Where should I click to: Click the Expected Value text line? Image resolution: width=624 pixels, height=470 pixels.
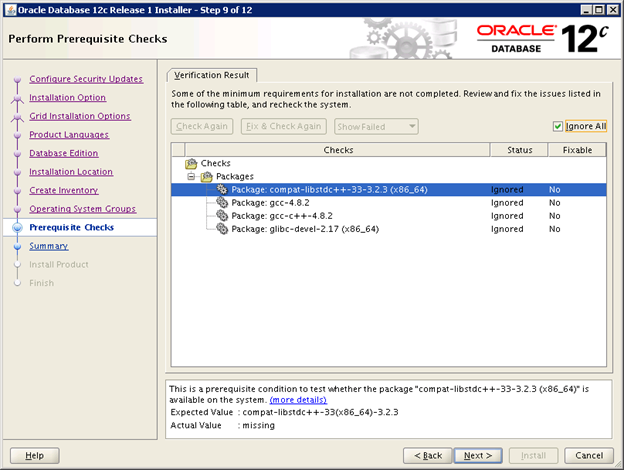click(x=284, y=412)
